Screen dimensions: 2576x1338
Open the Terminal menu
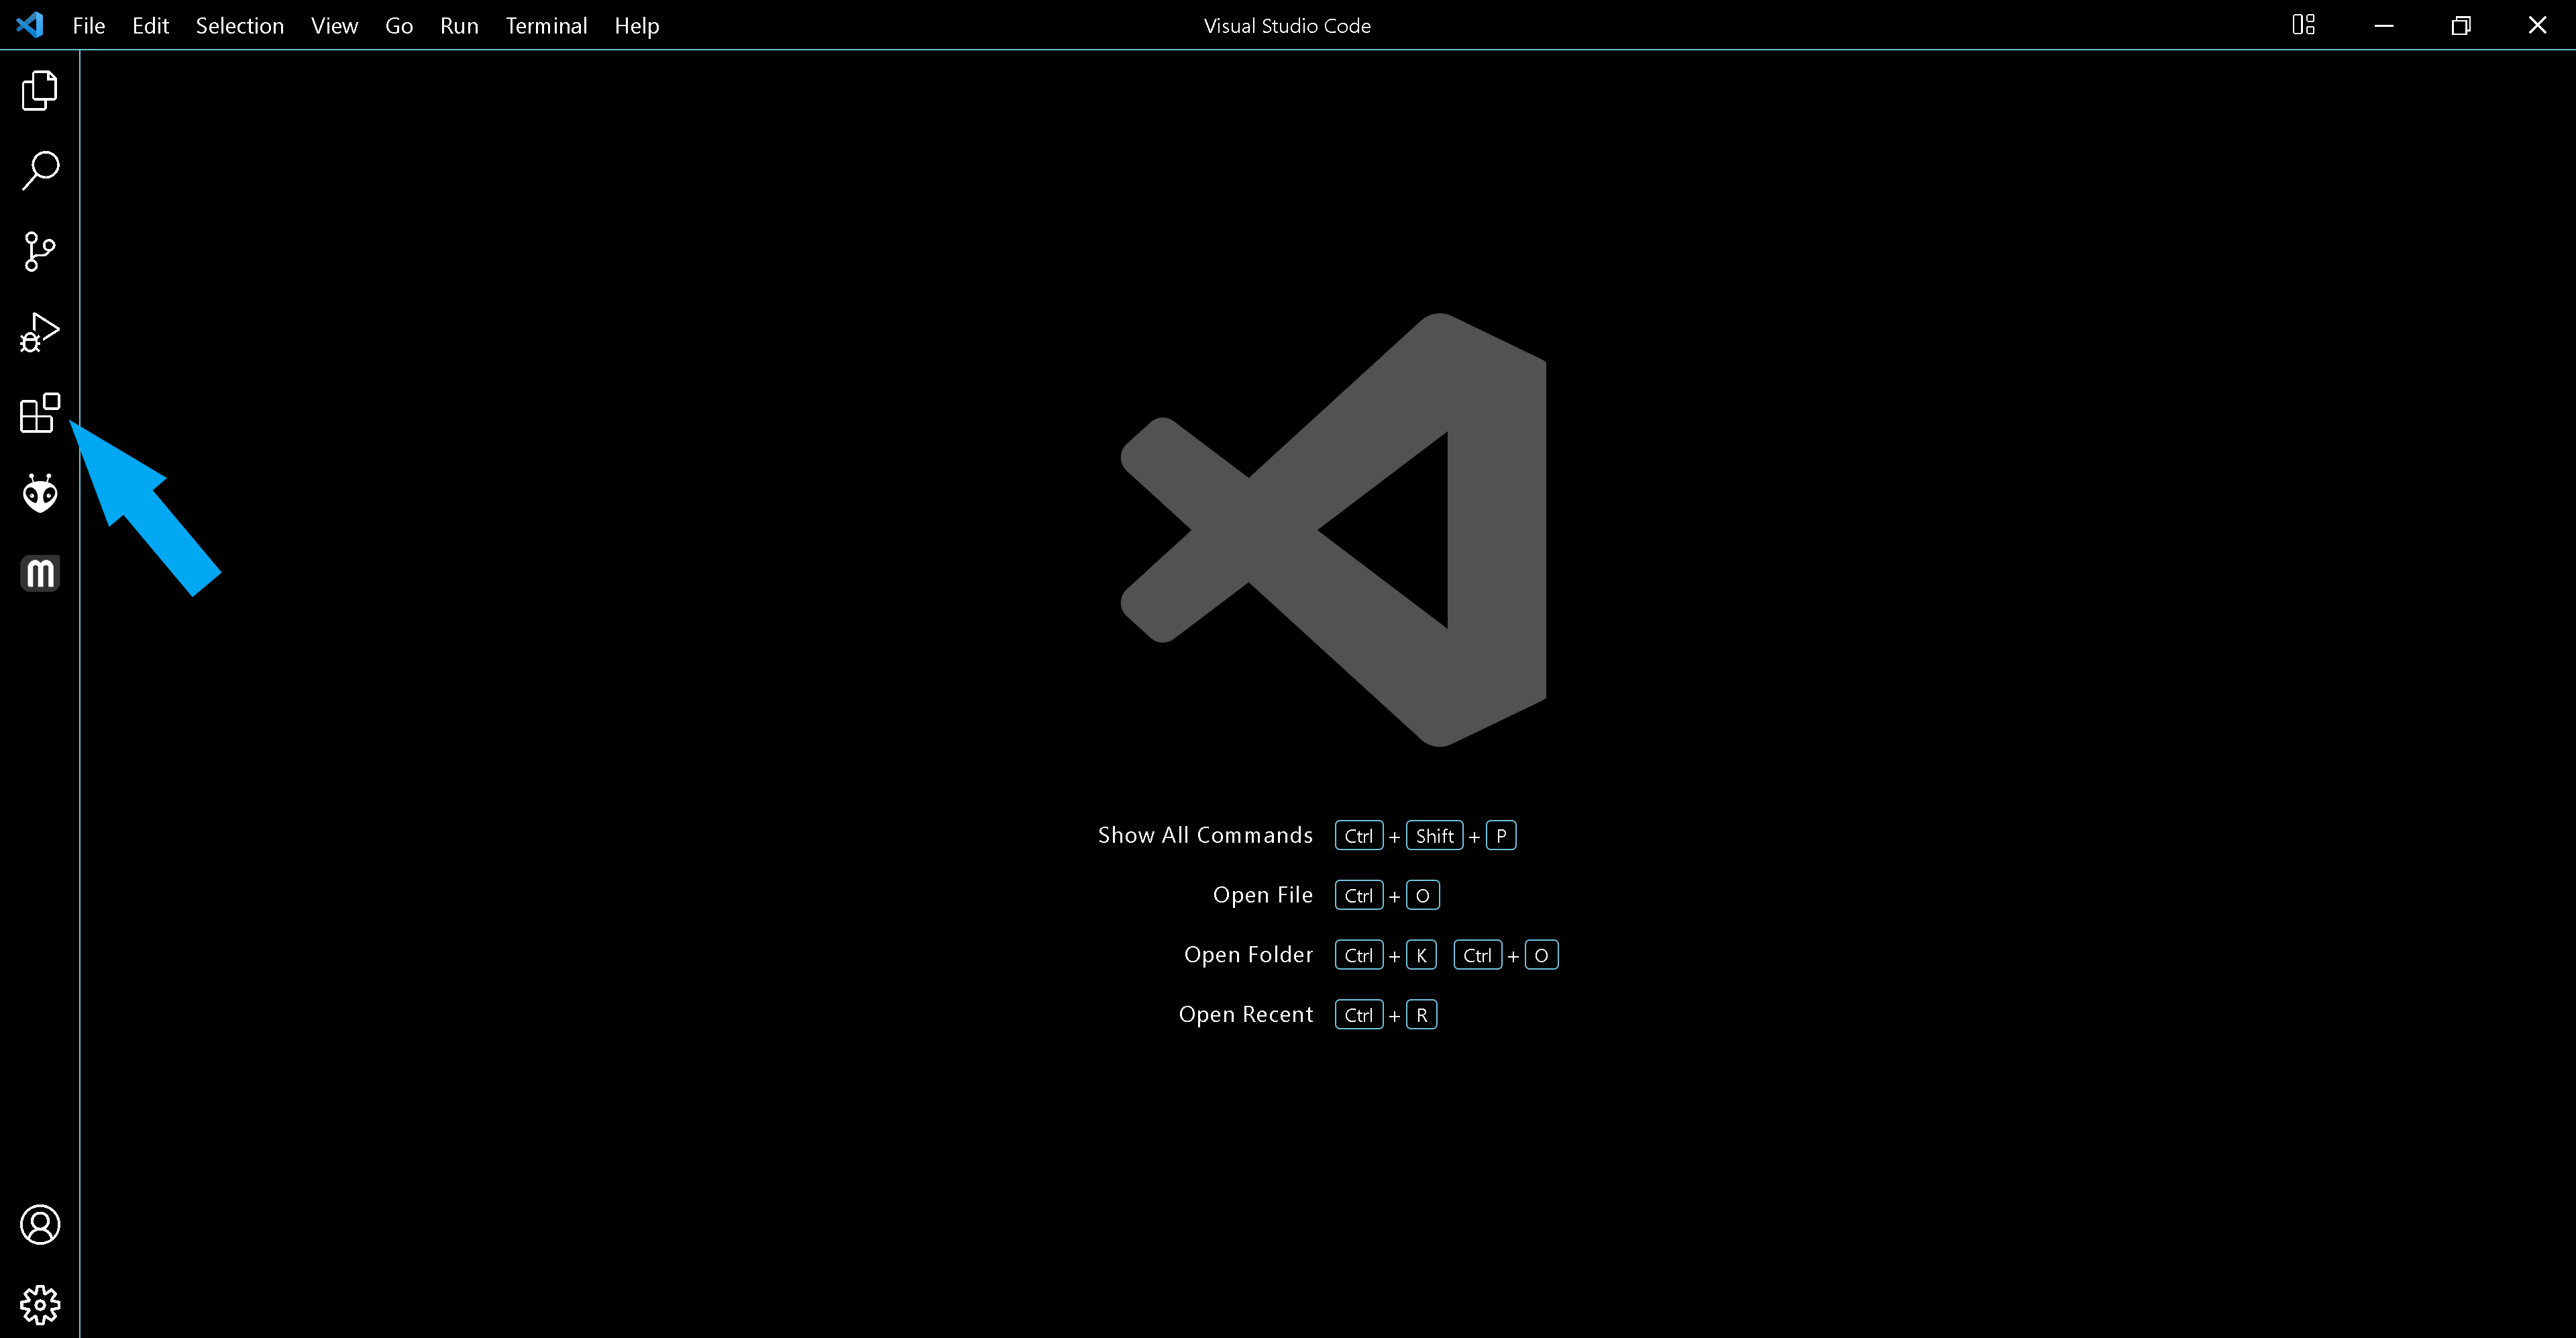(x=546, y=26)
